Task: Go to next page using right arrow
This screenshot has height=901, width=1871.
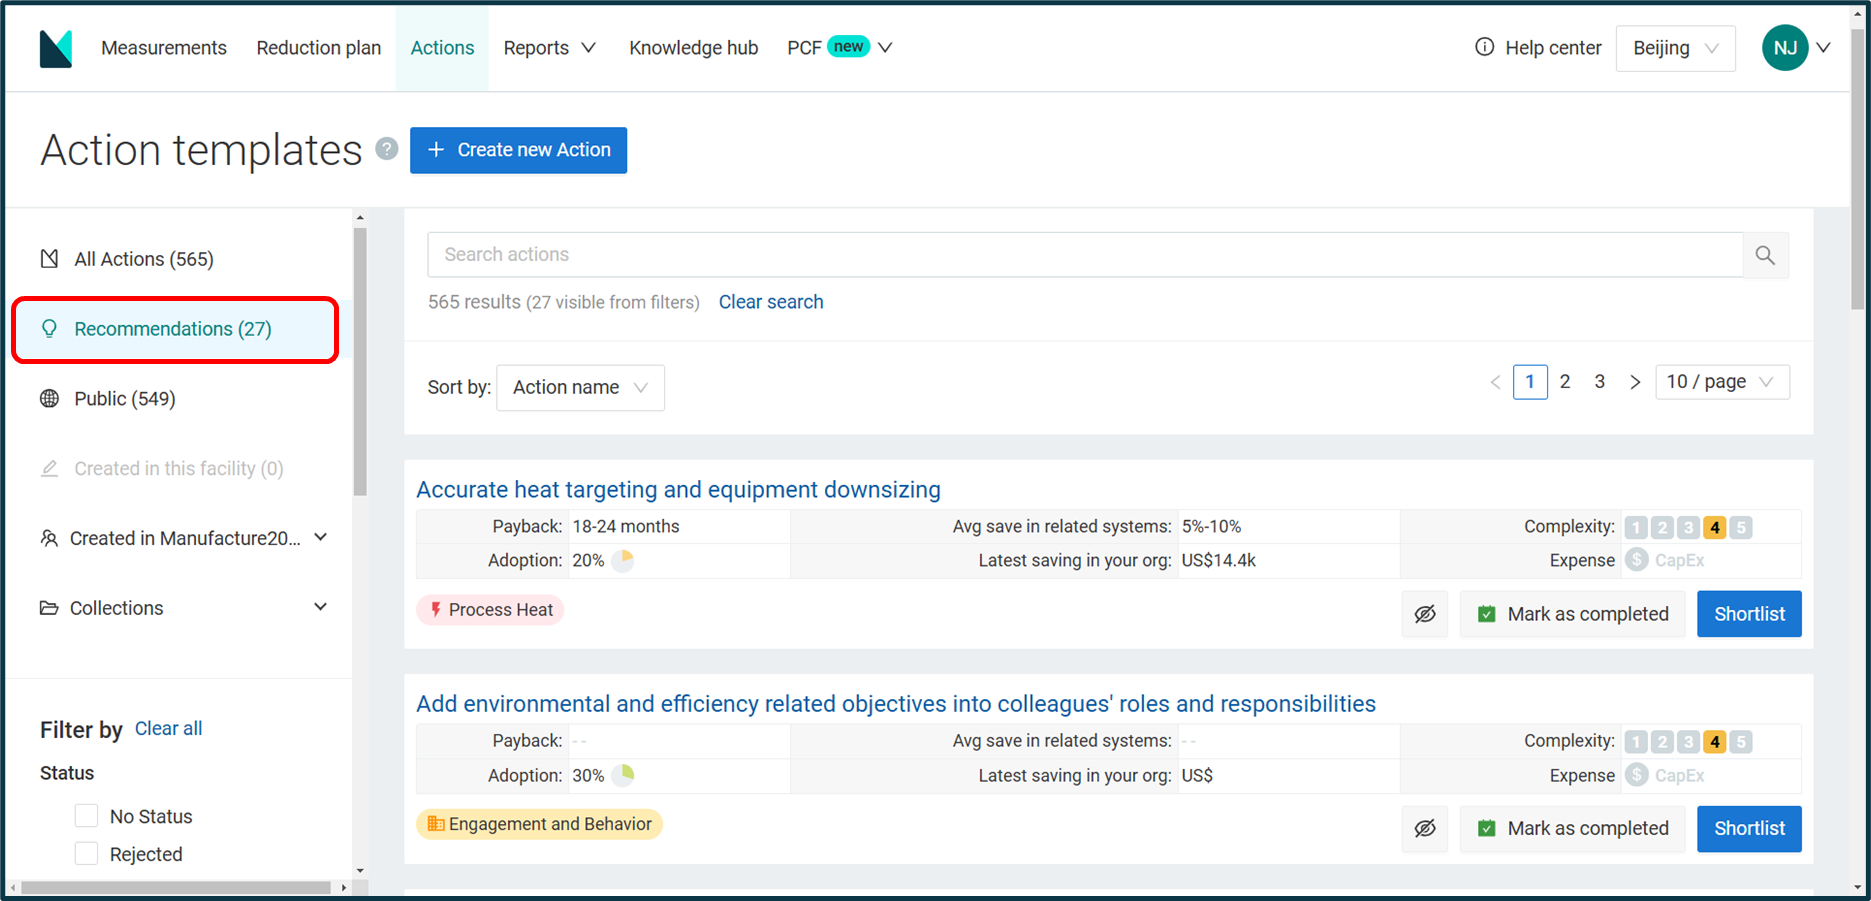Action: tap(1635, 382)
